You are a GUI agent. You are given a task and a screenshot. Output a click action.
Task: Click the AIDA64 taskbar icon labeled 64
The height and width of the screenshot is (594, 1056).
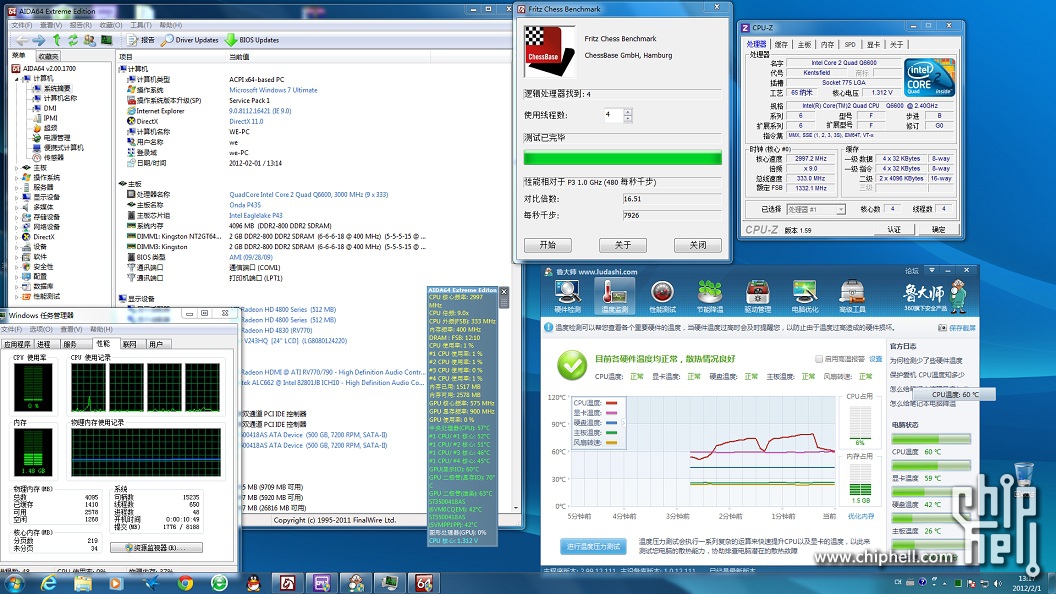point(424,583)
